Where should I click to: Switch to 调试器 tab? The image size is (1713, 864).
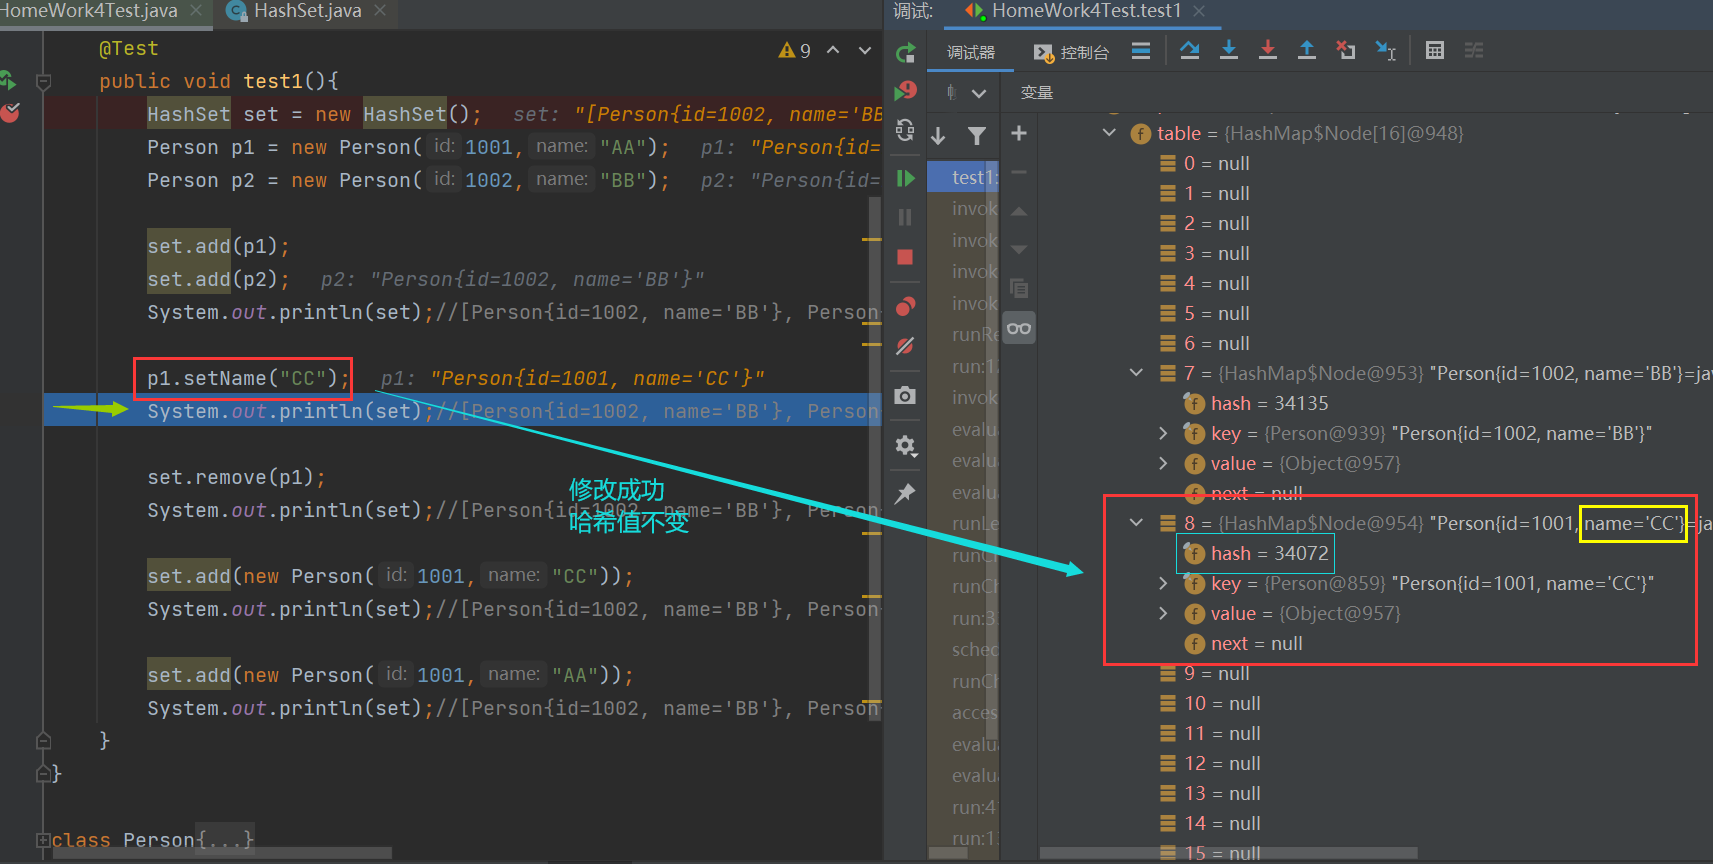pos(971,53)
